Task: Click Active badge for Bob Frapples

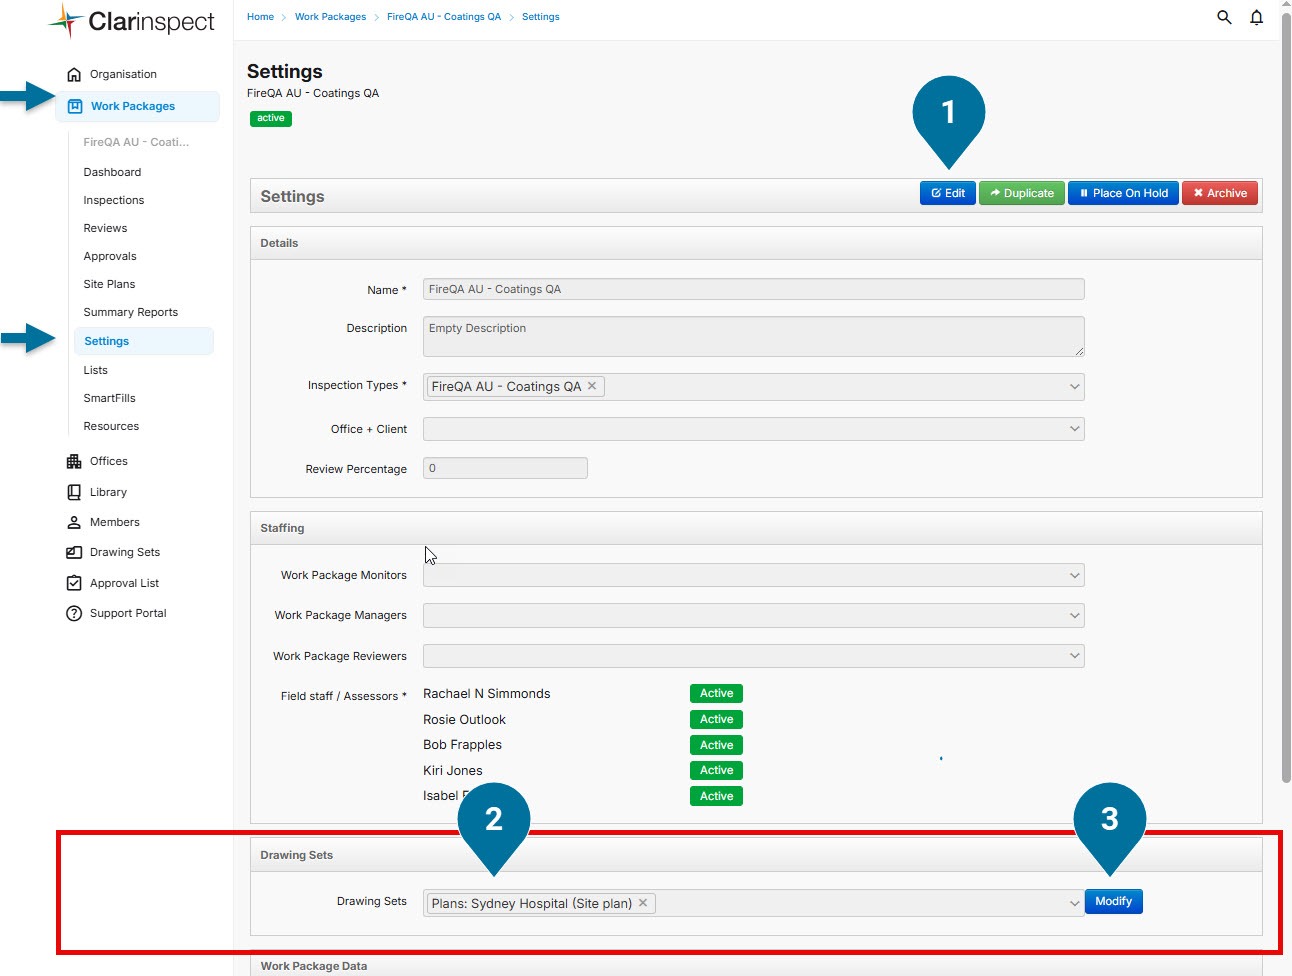Action: coord(716,745)
